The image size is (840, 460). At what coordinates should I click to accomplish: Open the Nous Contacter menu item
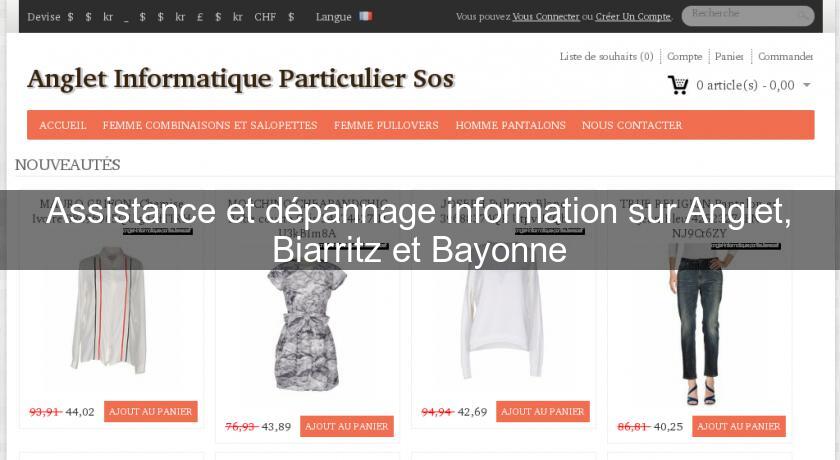tap(632, 125)
